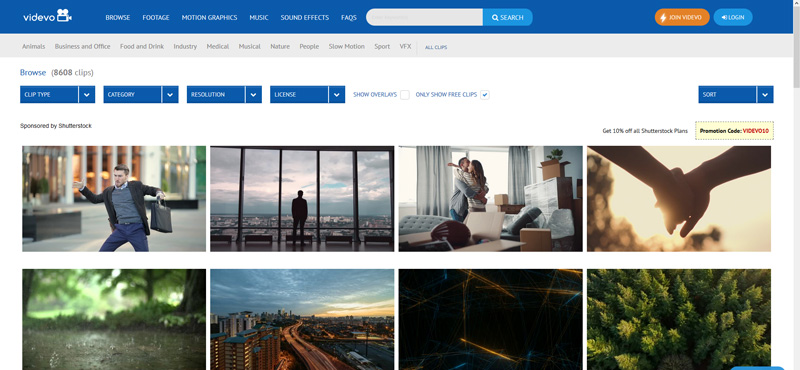Screen dimensions: 800x370
Task: Expand the Resolution dropdown
Action: click(x=224, y=94)
